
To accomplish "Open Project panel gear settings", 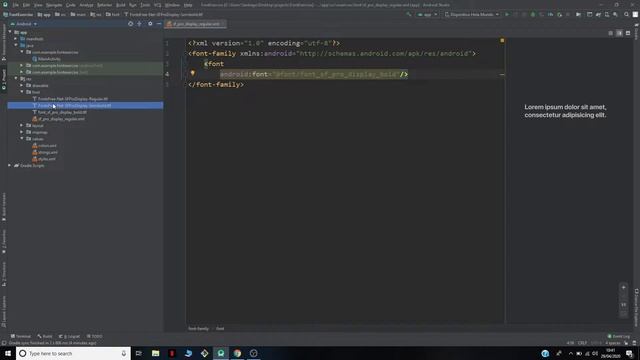I will pyautogui.click(x=150, y=24).
